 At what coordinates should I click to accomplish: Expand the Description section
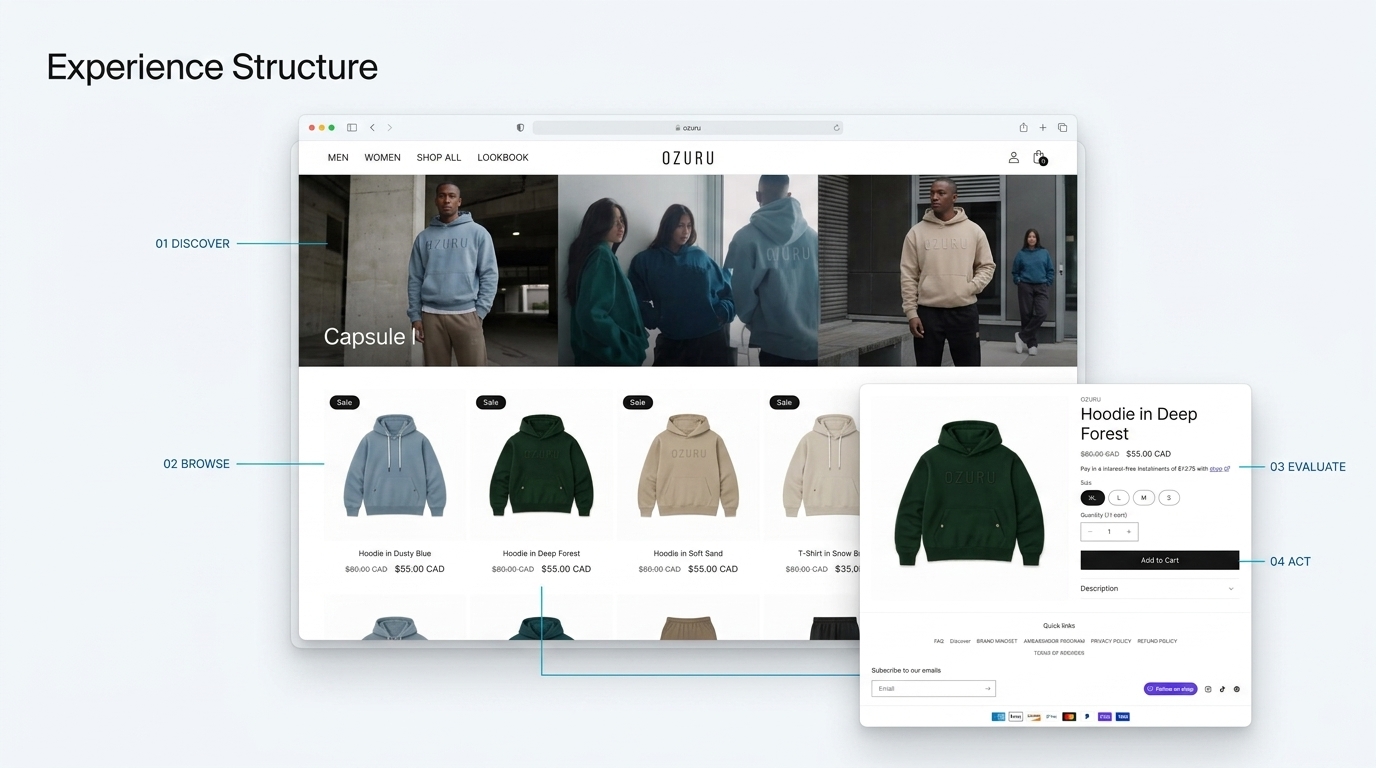coord(1158,589)
